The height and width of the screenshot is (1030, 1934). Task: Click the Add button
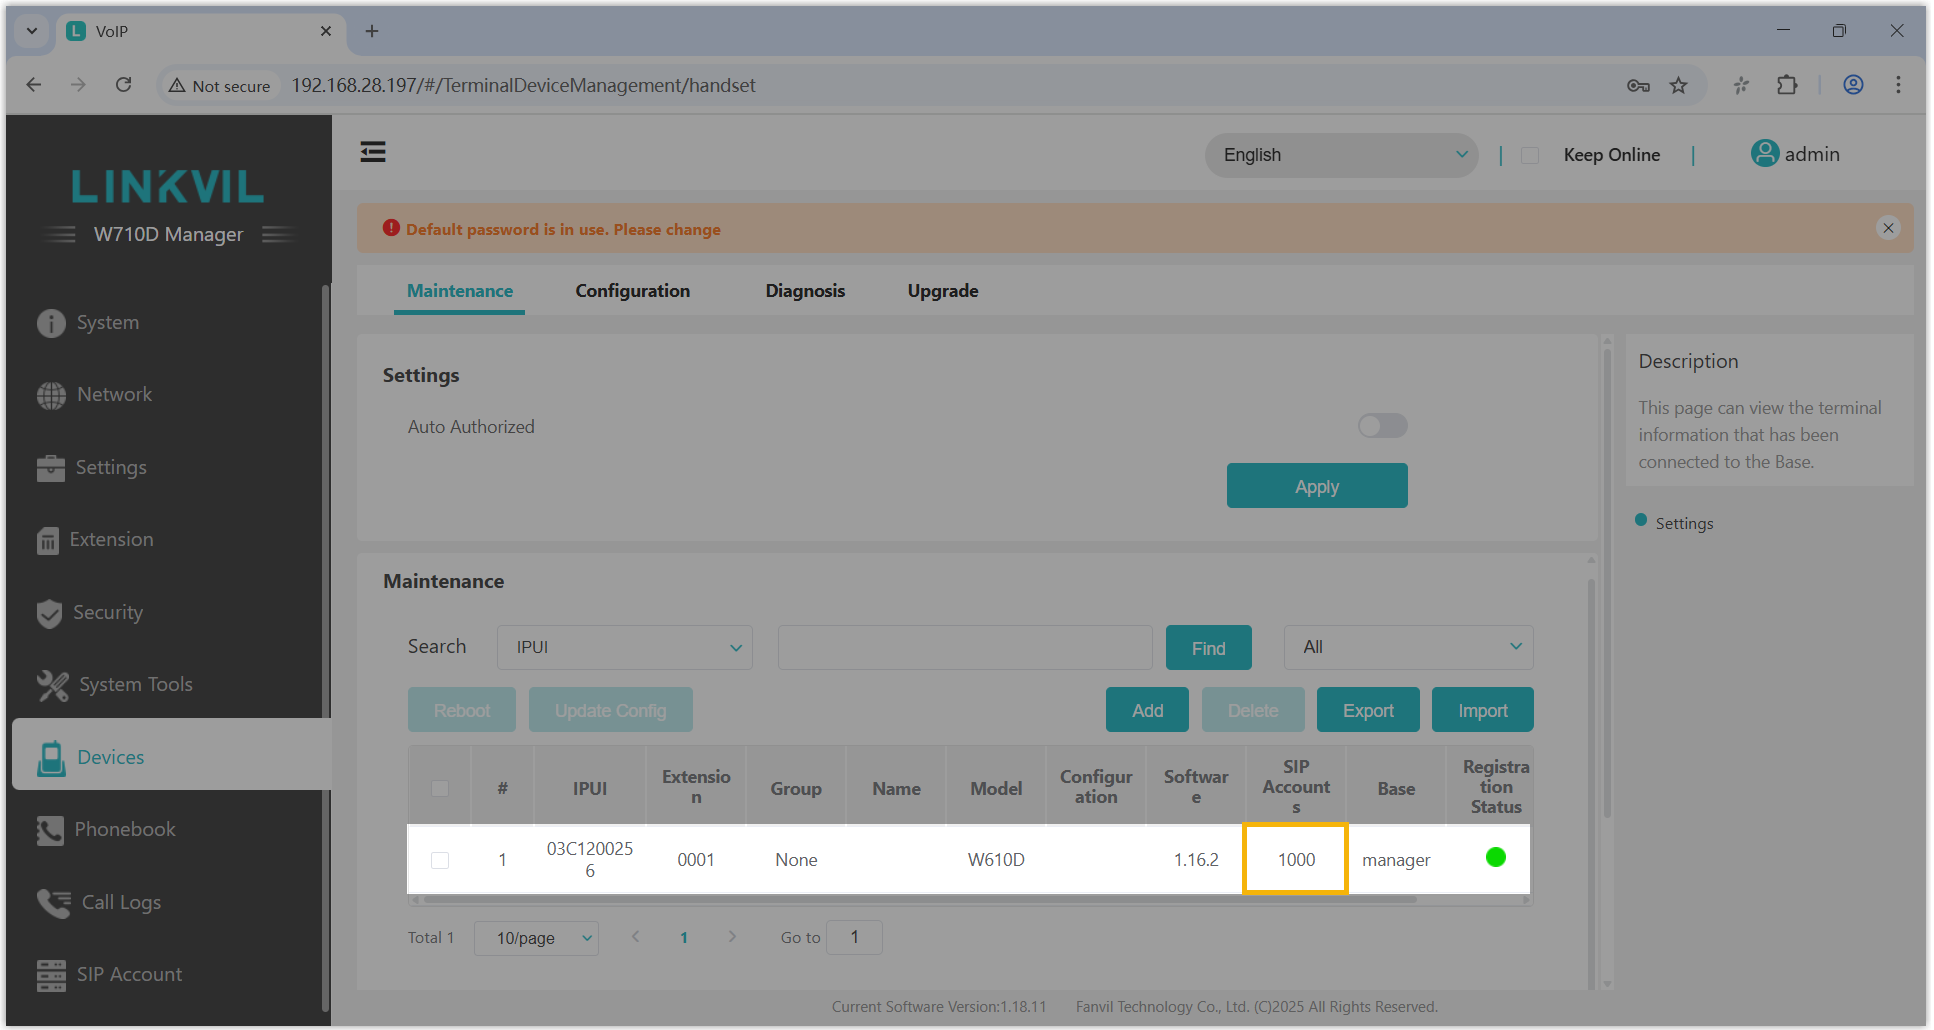point(1147,710)
